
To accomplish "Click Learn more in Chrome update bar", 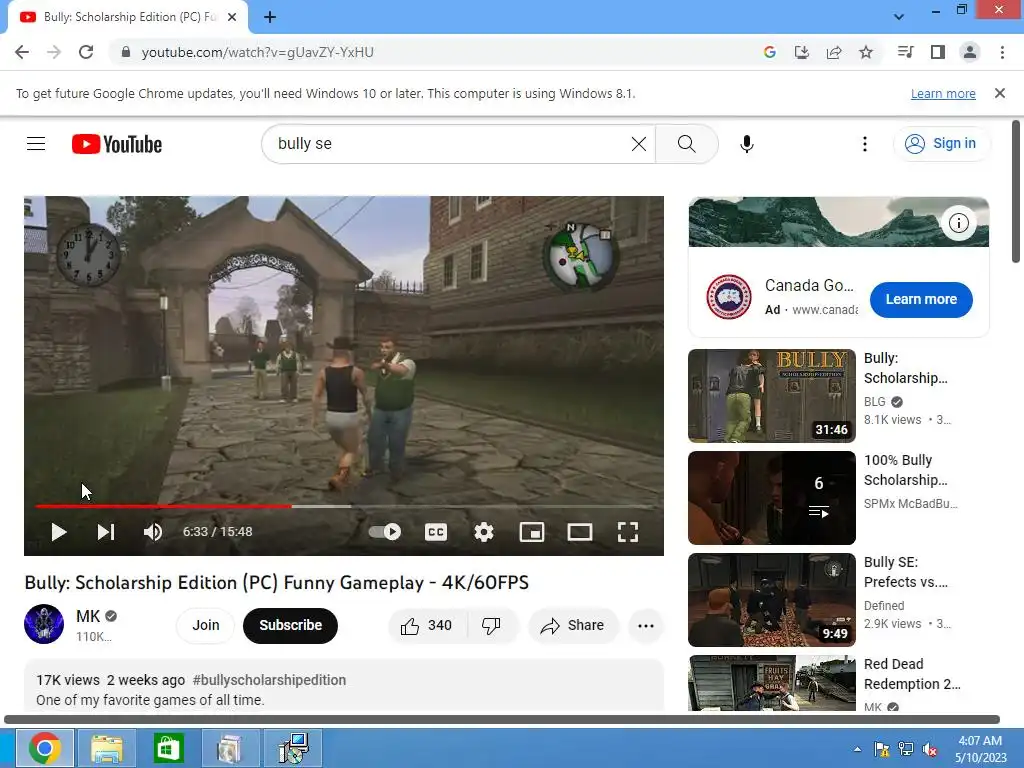I will click(943, 93).
